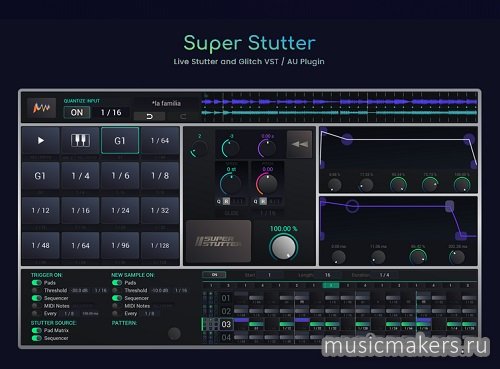Select the highlighted G1 pad in top row
The image size is (500, 369).
tap(120, 140)
